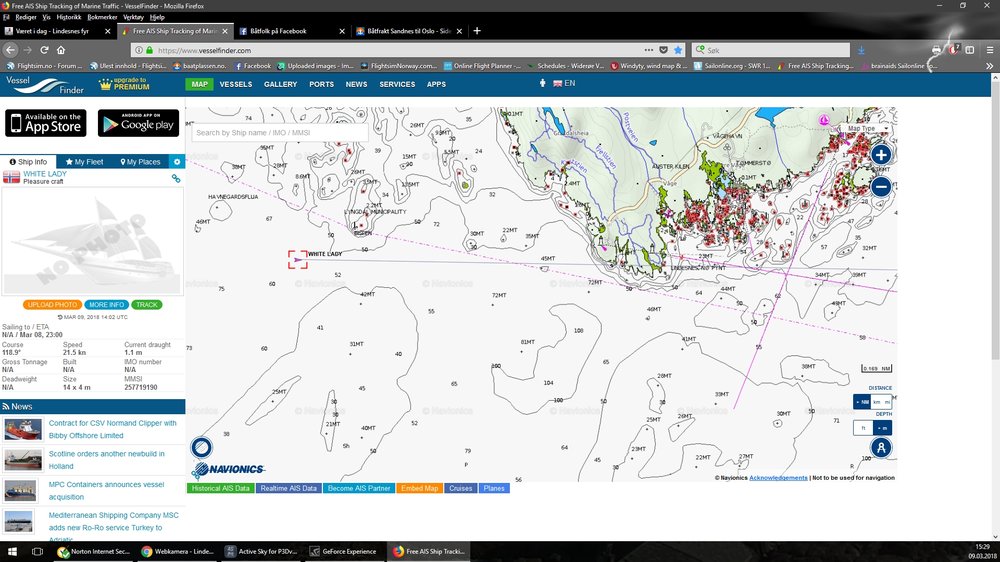Viewport: 1000px width, 562px height.
Task: Open the Map Type dropdown
Action: coord(866,128)
